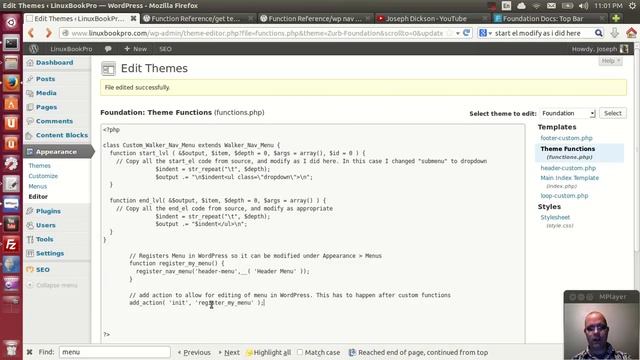Open the Users menu item
The height and width of the screenshot is (360, 640).
[x=46, y=225]
